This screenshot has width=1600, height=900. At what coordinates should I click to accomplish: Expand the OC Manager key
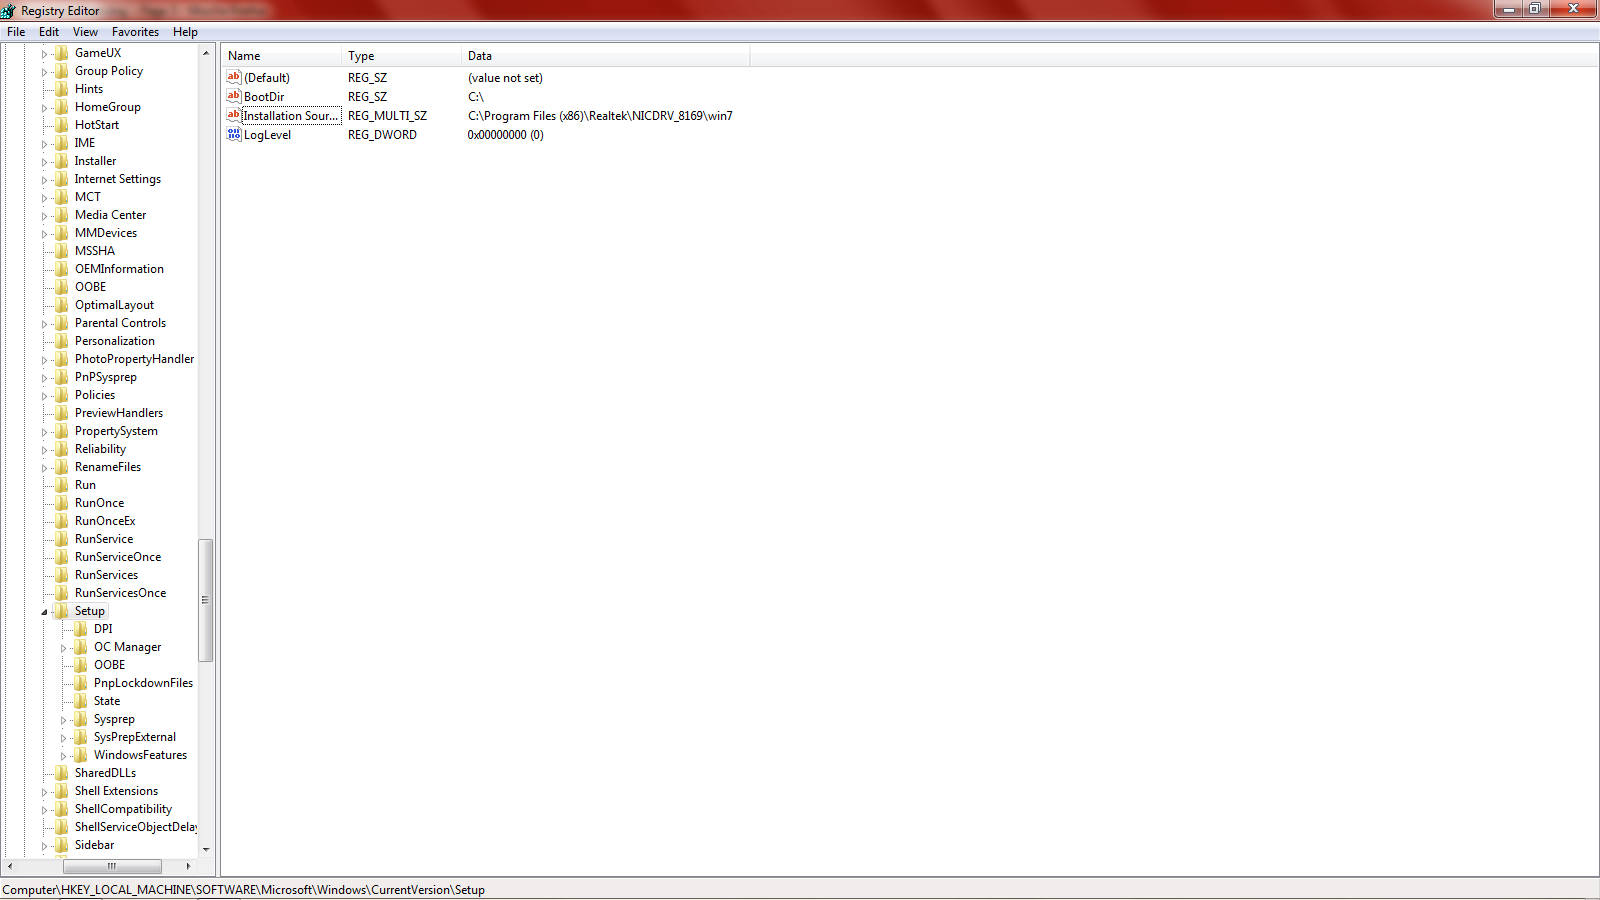(63, 648)
